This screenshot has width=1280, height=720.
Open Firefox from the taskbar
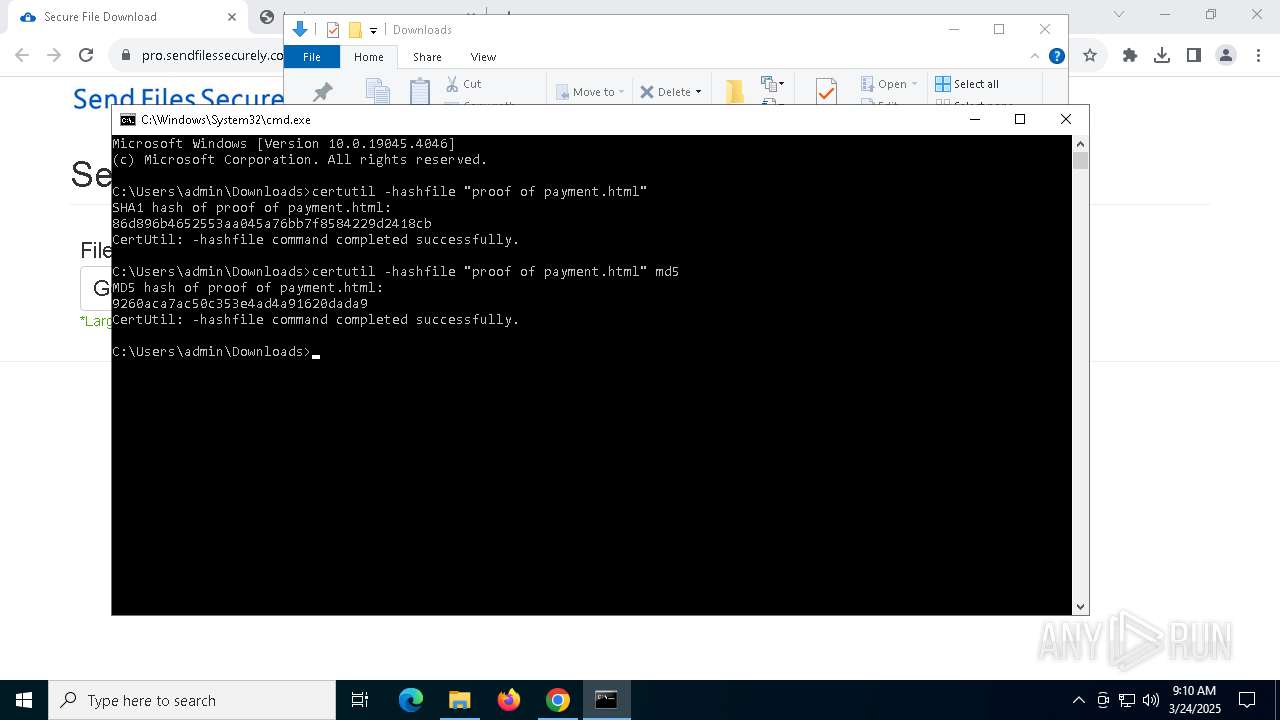pos(509,700)
